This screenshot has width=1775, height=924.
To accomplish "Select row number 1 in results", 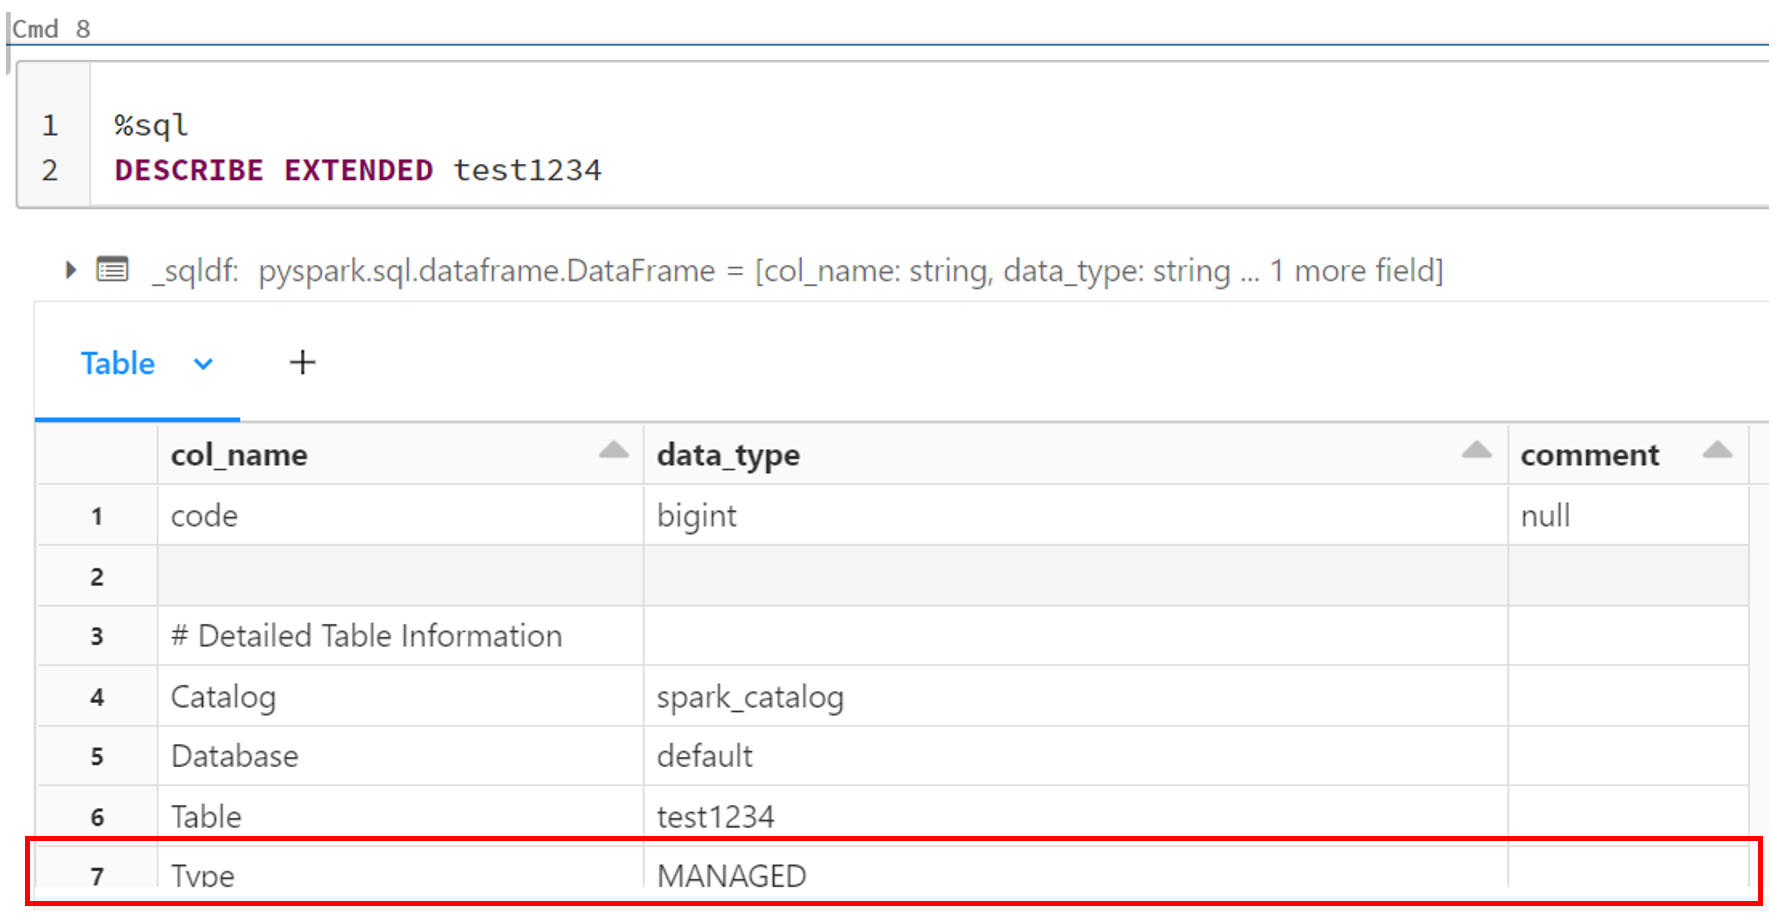I will [97, 516].
